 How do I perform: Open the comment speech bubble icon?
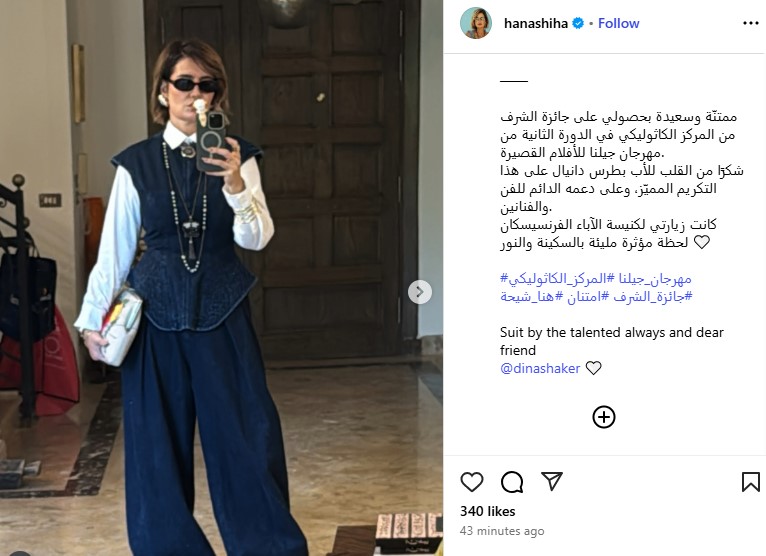512,482
